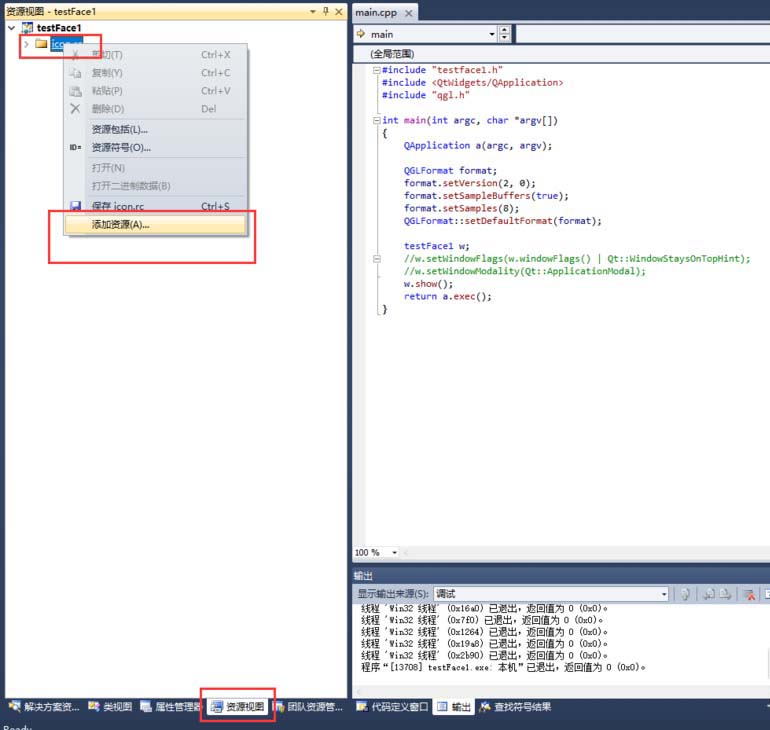
Task: Select the testFace1 project icon in the tree
Action: (27, 28)
